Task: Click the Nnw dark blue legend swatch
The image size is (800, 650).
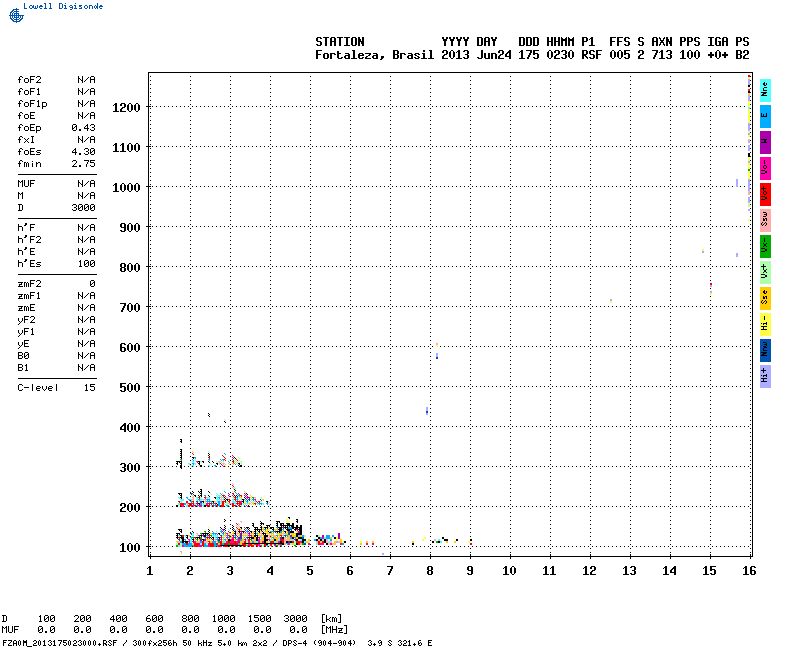Action: click(765, 351)
